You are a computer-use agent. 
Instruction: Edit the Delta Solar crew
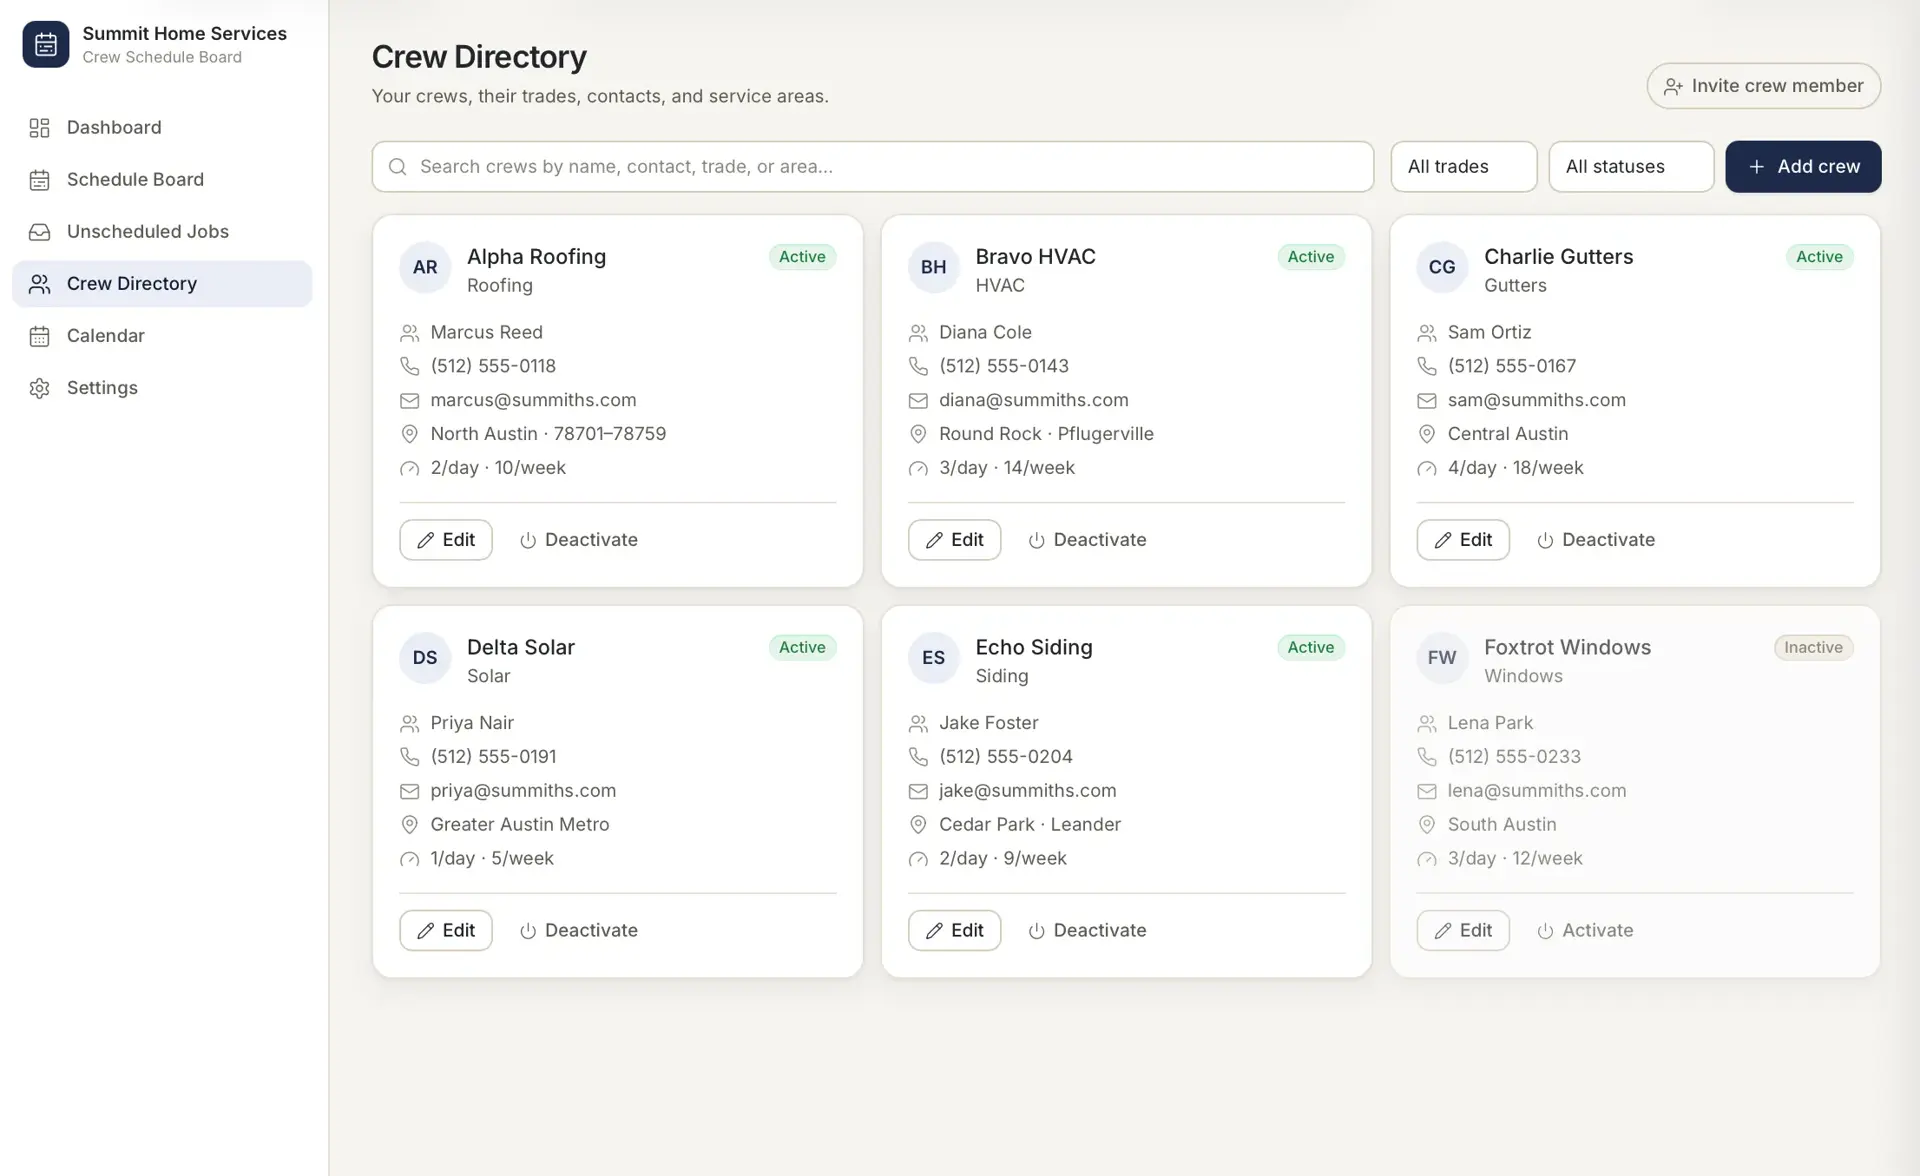tap(446, 930)
